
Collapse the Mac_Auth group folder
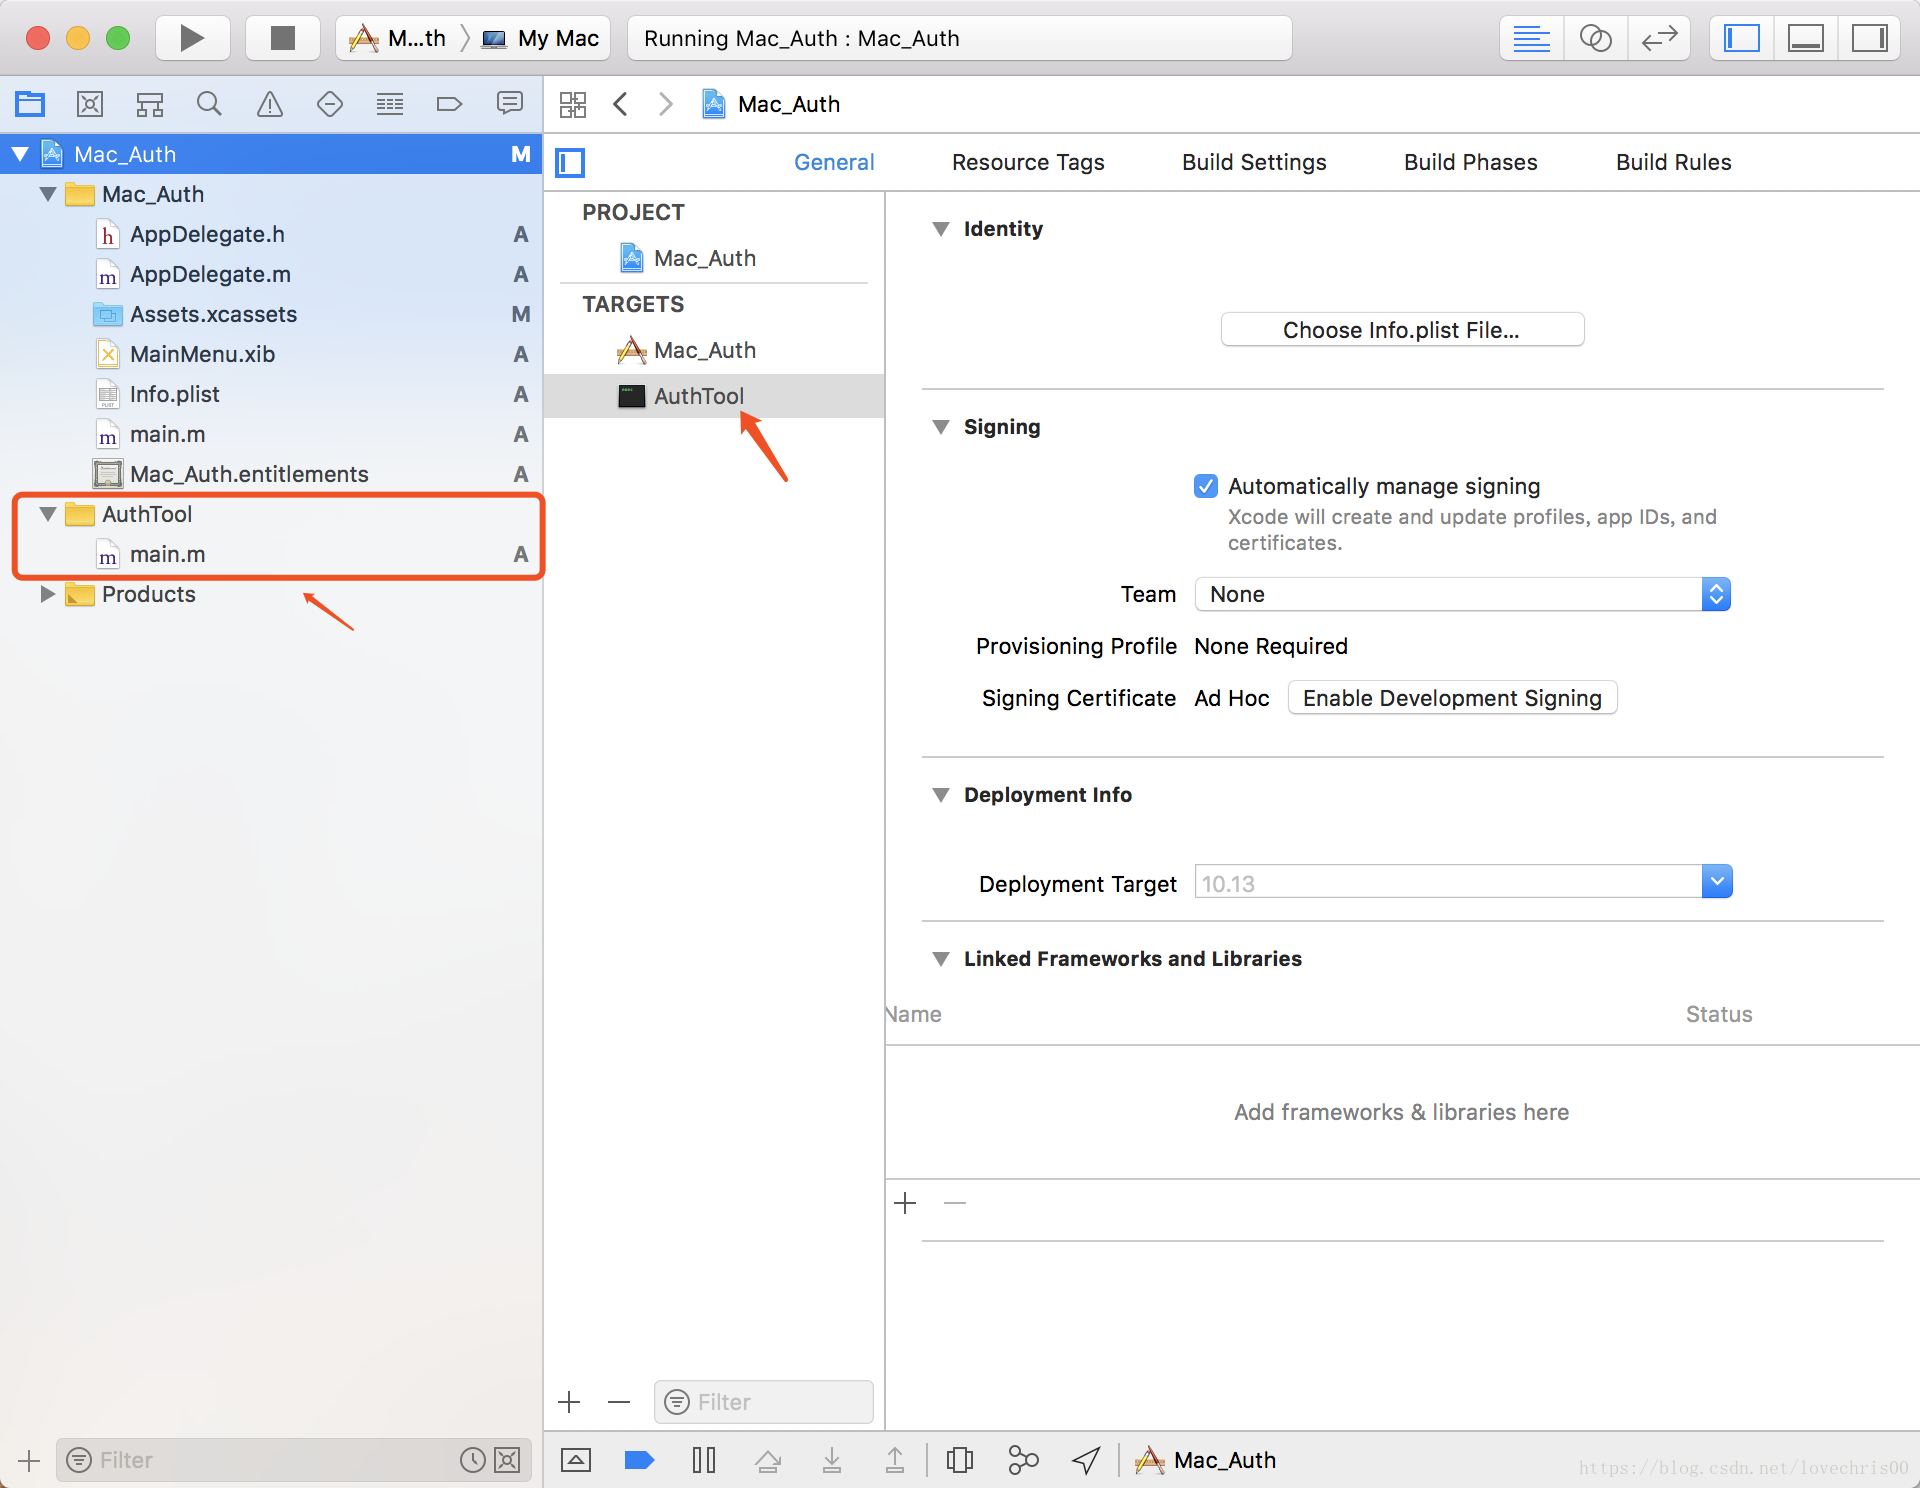coord(47,194)
